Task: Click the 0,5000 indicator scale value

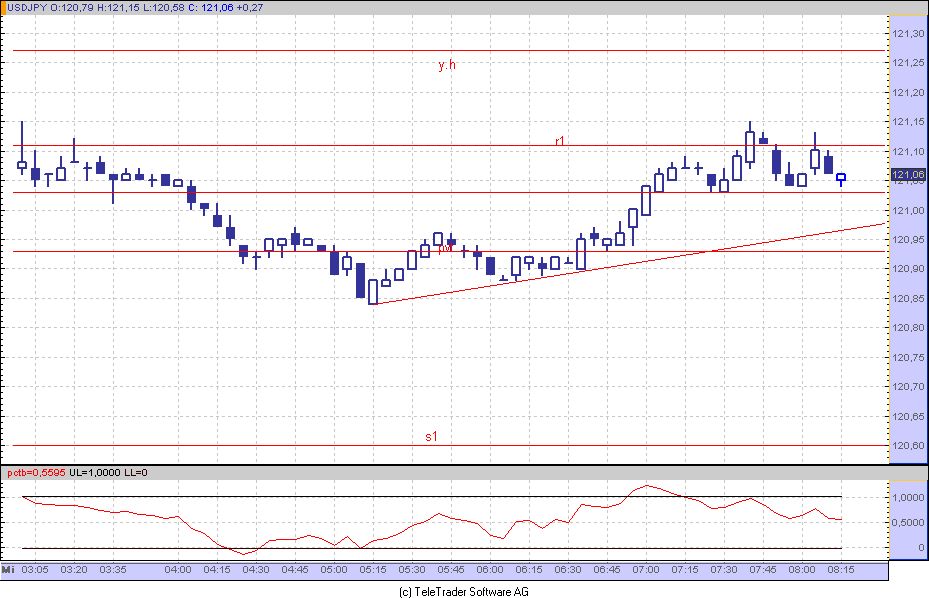Action: [908, 522]
